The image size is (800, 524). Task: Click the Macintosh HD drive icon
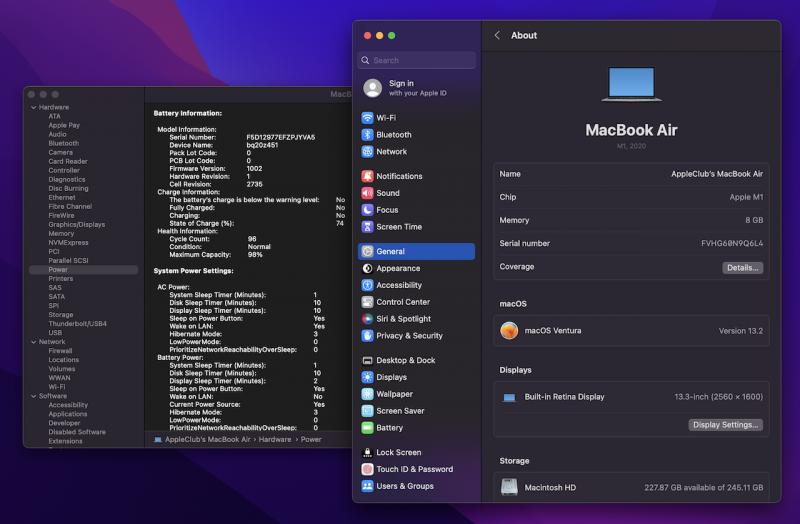[x=509, y=487]
